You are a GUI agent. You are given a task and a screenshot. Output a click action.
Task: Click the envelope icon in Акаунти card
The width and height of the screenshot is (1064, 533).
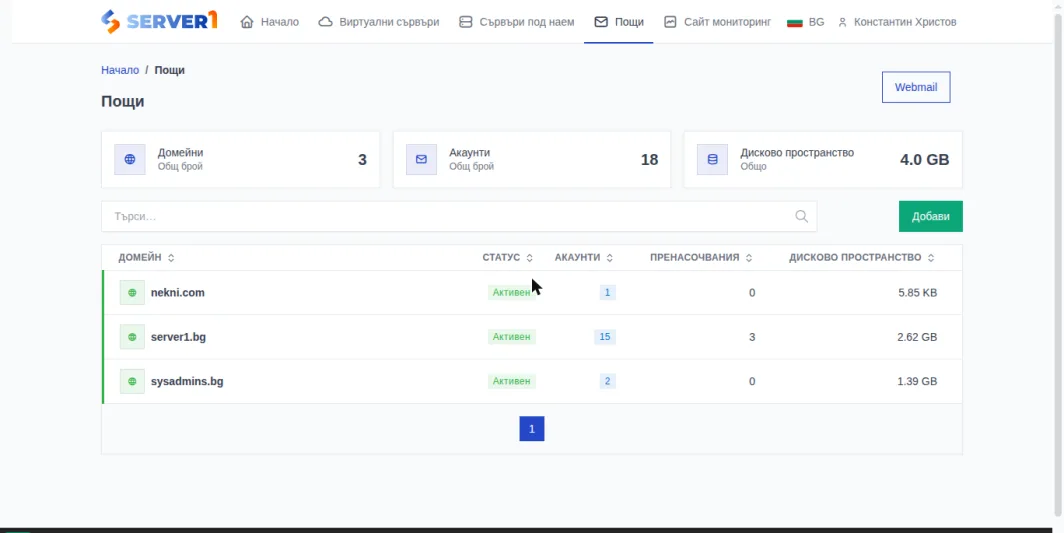point(421,160)
